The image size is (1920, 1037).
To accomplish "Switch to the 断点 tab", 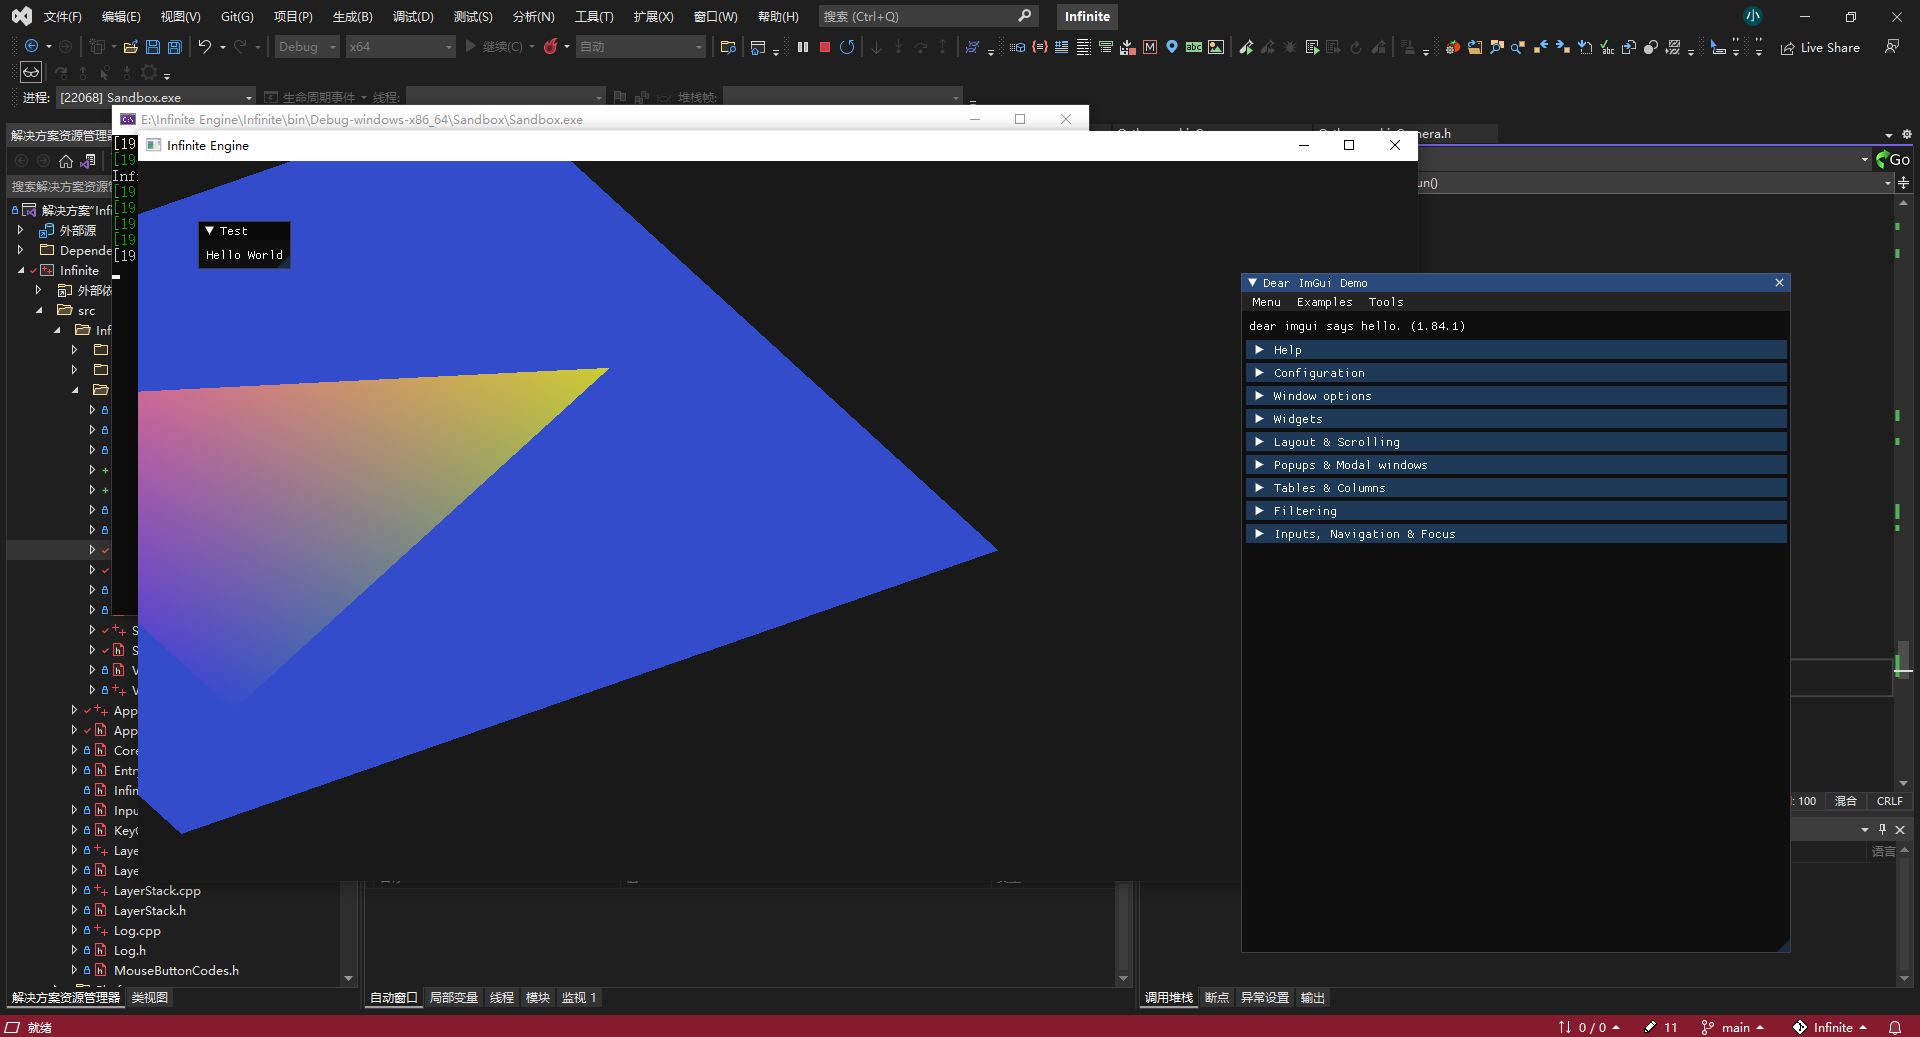I will 1217,997.
